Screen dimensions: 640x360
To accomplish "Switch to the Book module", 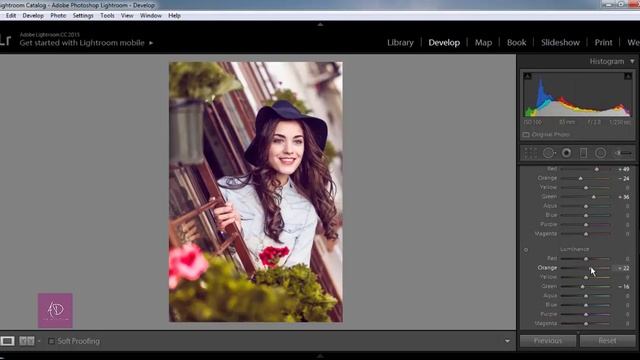I will (516, 42).
